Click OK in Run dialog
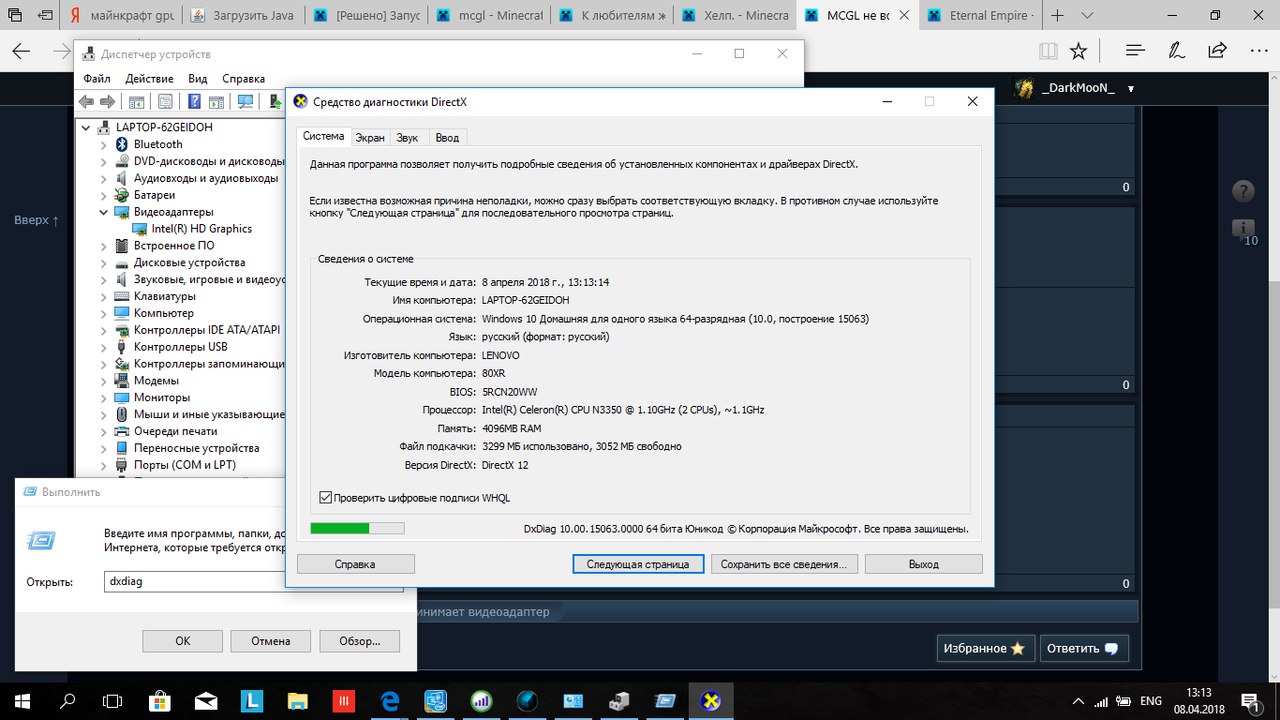The height and width of the screenshot is (720, 1280). pos(182,641)
